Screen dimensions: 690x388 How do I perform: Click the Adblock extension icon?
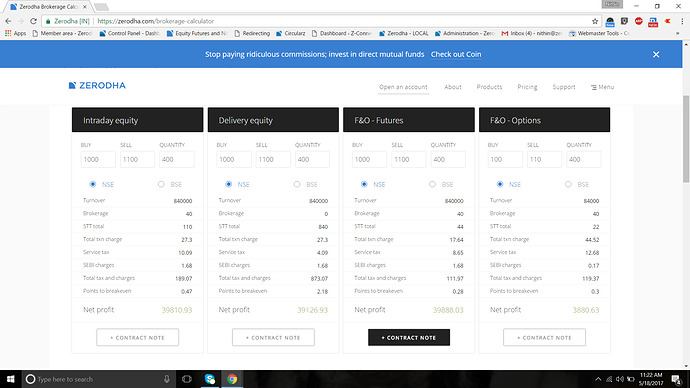pyautogui.click(x=639, y=21)
